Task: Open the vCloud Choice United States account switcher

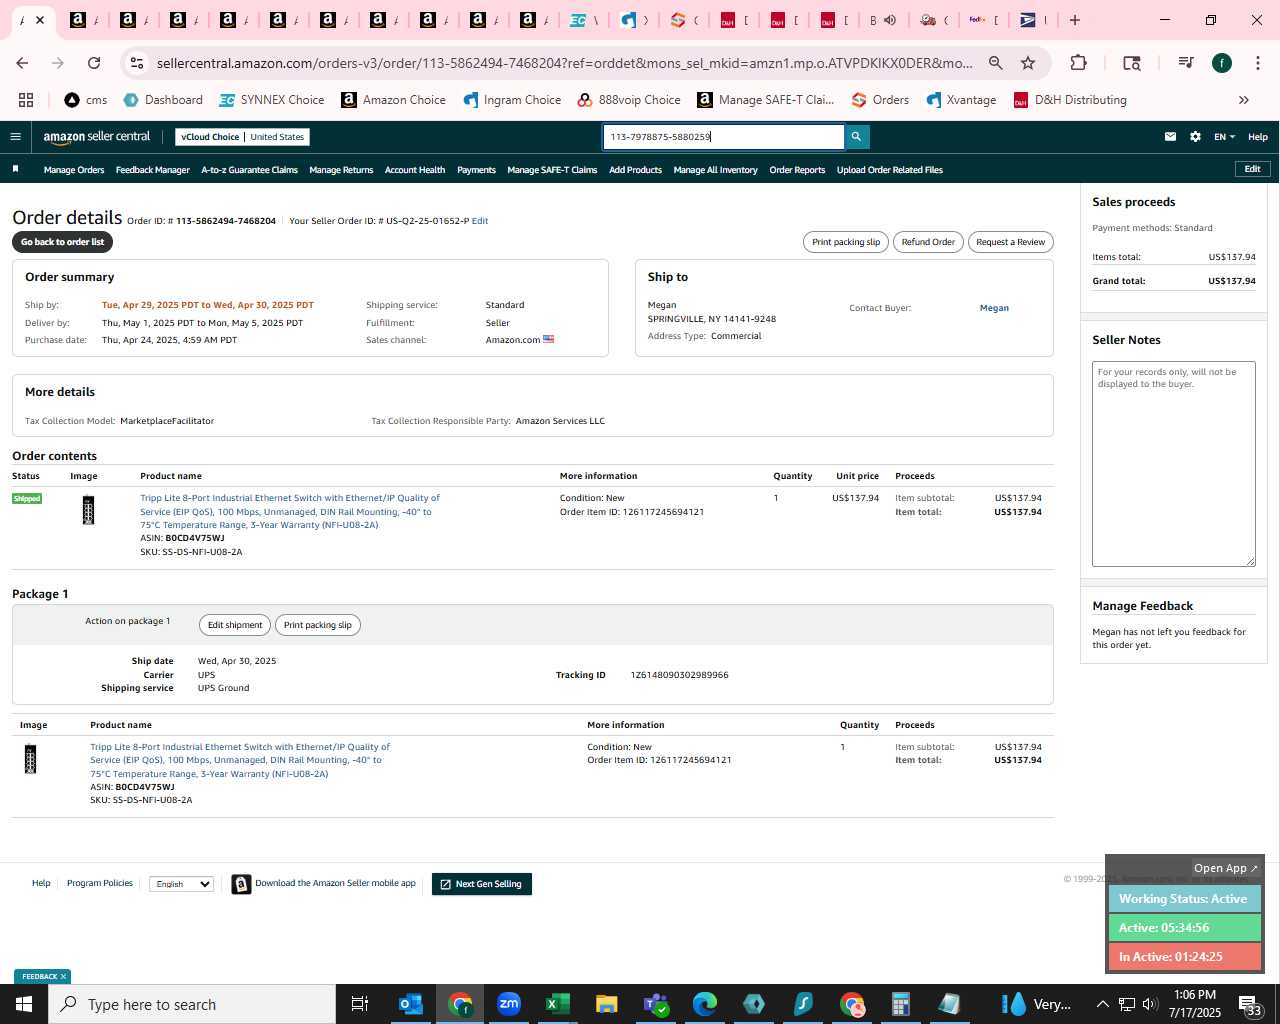Action: click(x=242, y=137)
